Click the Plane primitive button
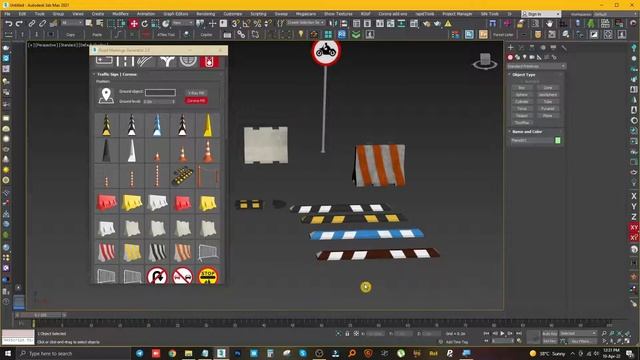The height and width of the screenshot is (360, 640). (548, 116)
